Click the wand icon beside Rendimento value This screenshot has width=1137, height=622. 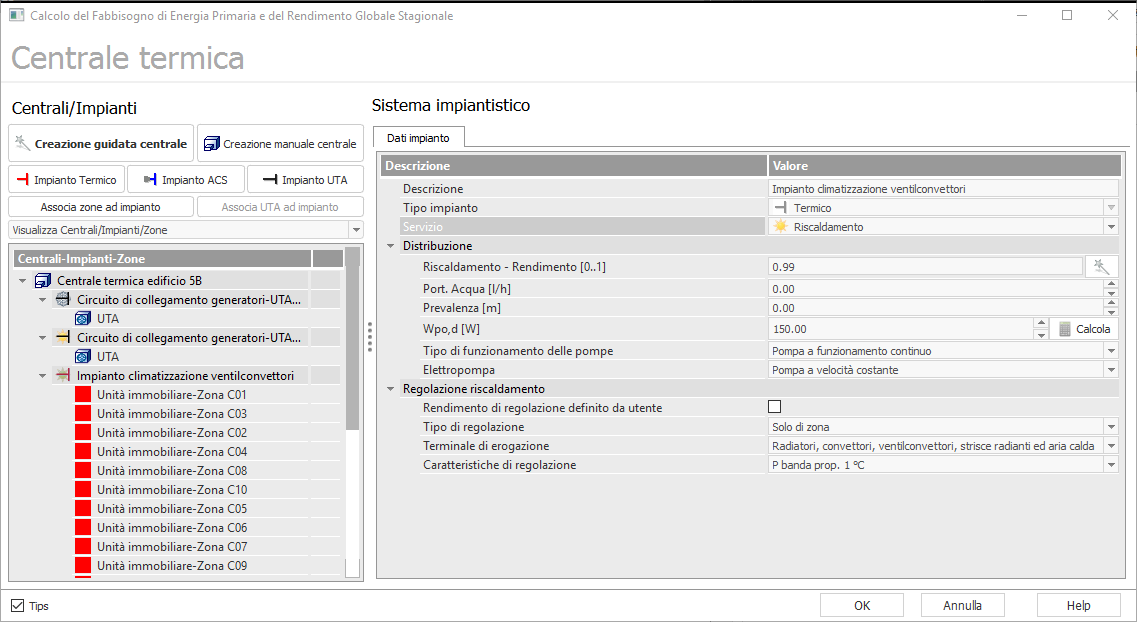click(x=1101, y=267)
